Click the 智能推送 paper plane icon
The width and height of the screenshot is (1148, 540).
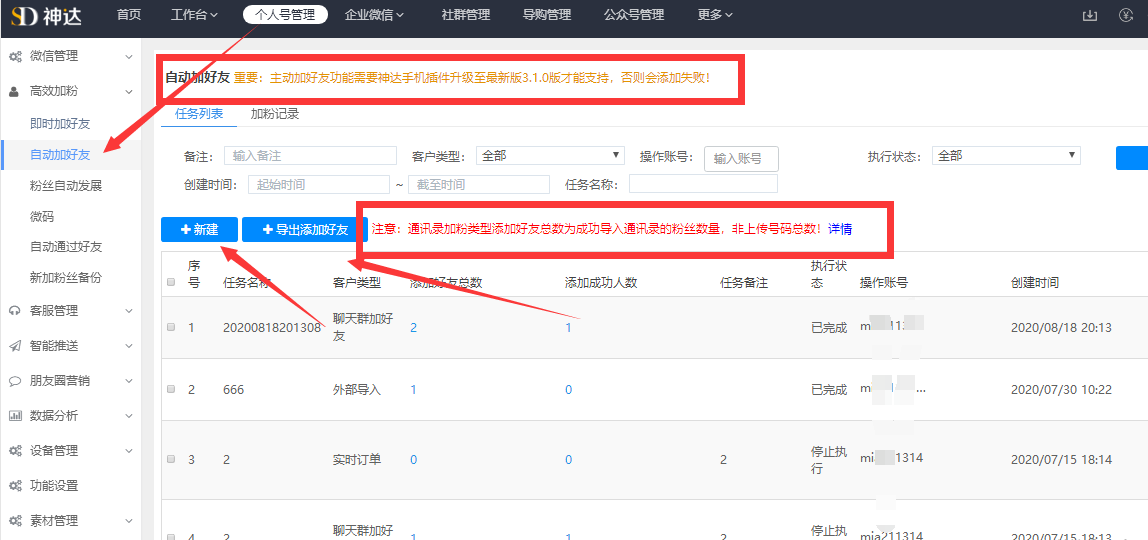[x=15, y=346]
